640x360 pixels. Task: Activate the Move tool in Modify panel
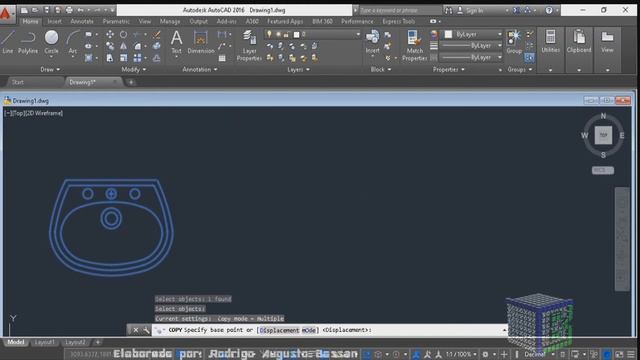pos(110,35)
